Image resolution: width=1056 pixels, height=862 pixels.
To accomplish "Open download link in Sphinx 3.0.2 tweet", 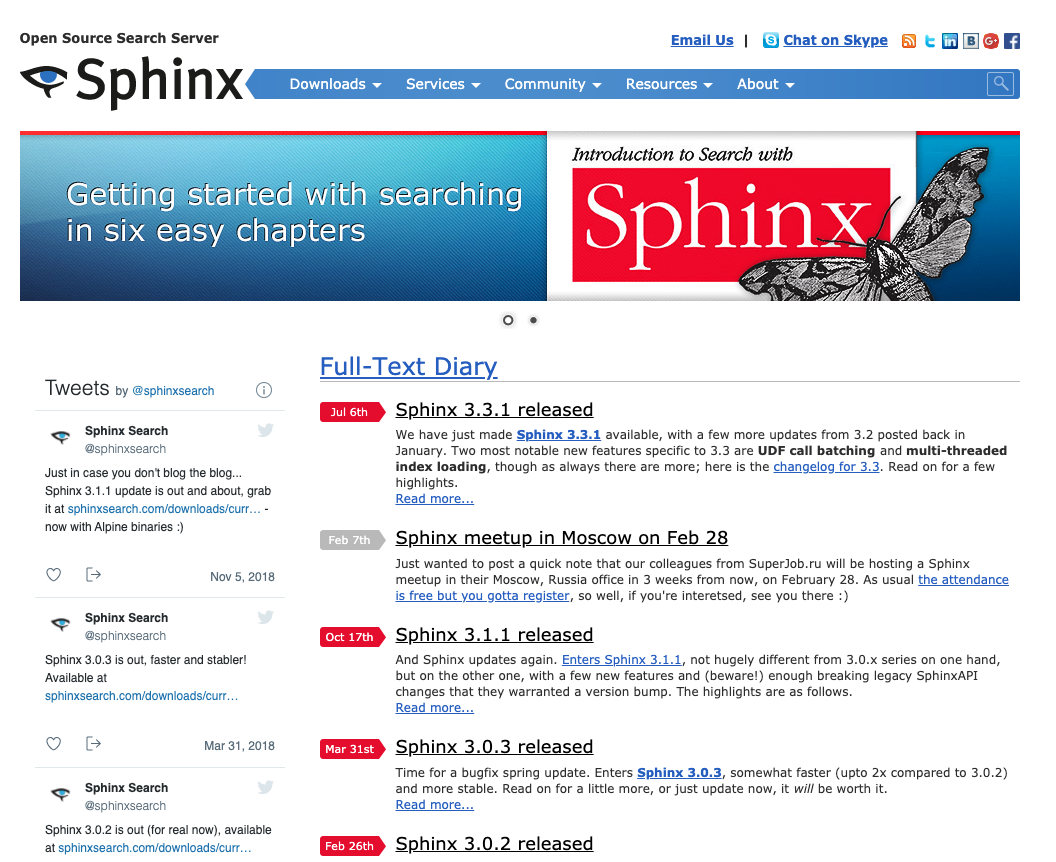I will (154, 848).
